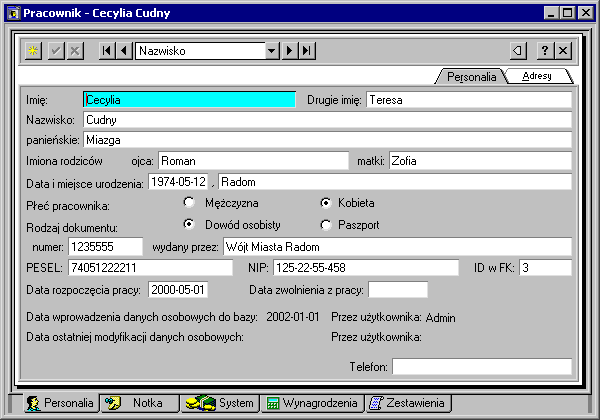600x420 pixels.
Task: Click the Nazwisko field containing Cudny
Action: pos(328,120)
